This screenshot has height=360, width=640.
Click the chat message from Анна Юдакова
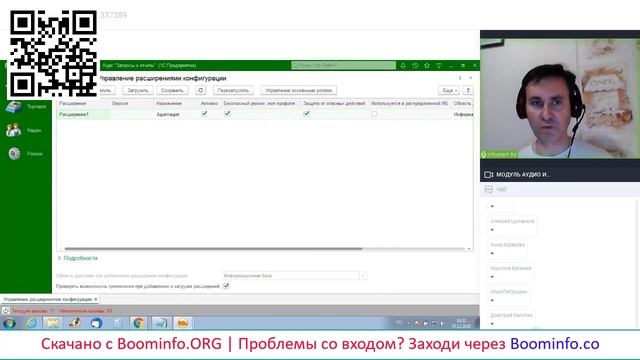[x=507, y=249]
